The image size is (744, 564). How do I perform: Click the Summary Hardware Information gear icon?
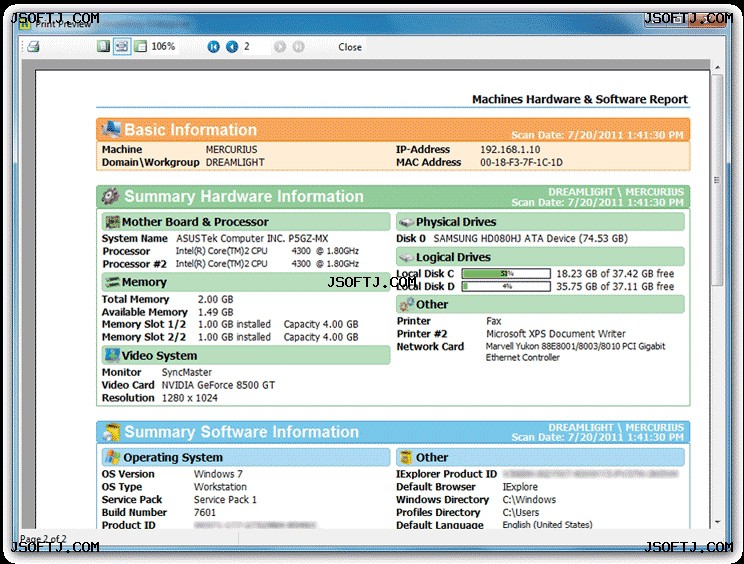(111, 196)
